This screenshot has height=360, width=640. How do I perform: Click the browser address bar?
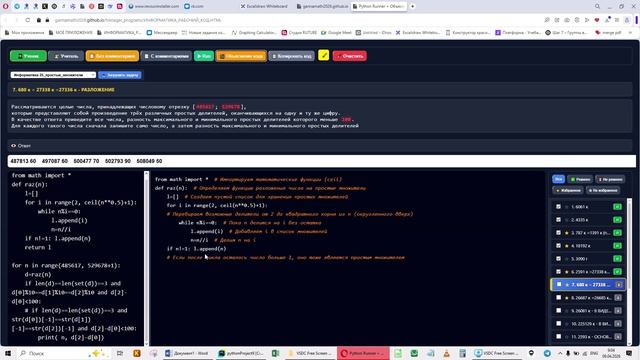coord(286,20)
